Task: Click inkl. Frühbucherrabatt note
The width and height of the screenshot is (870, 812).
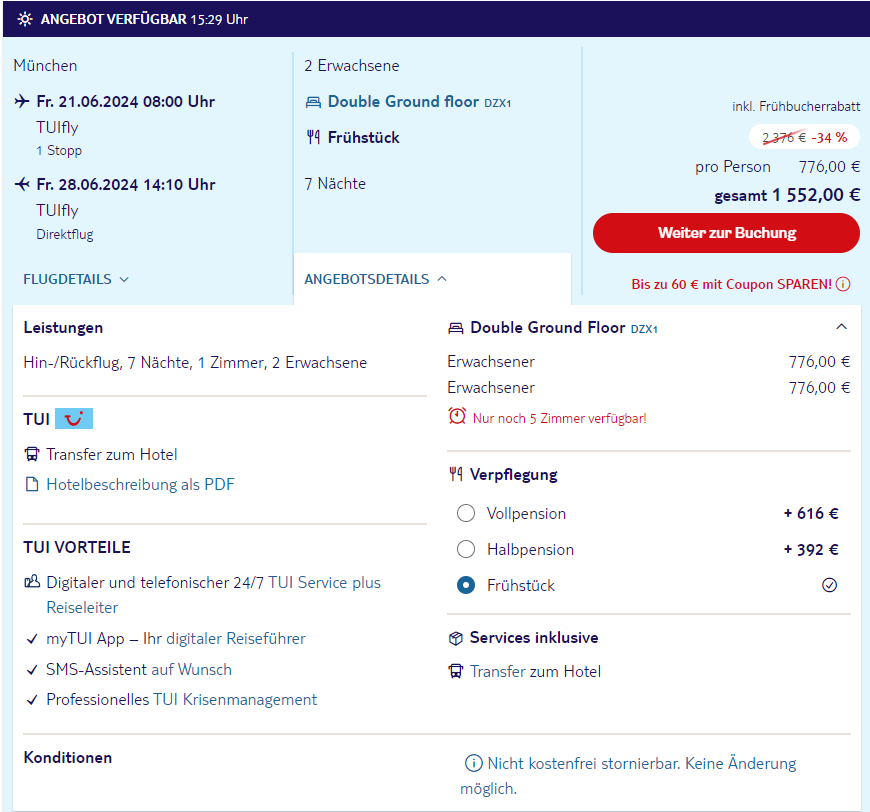Action: [x=796, y=107]
